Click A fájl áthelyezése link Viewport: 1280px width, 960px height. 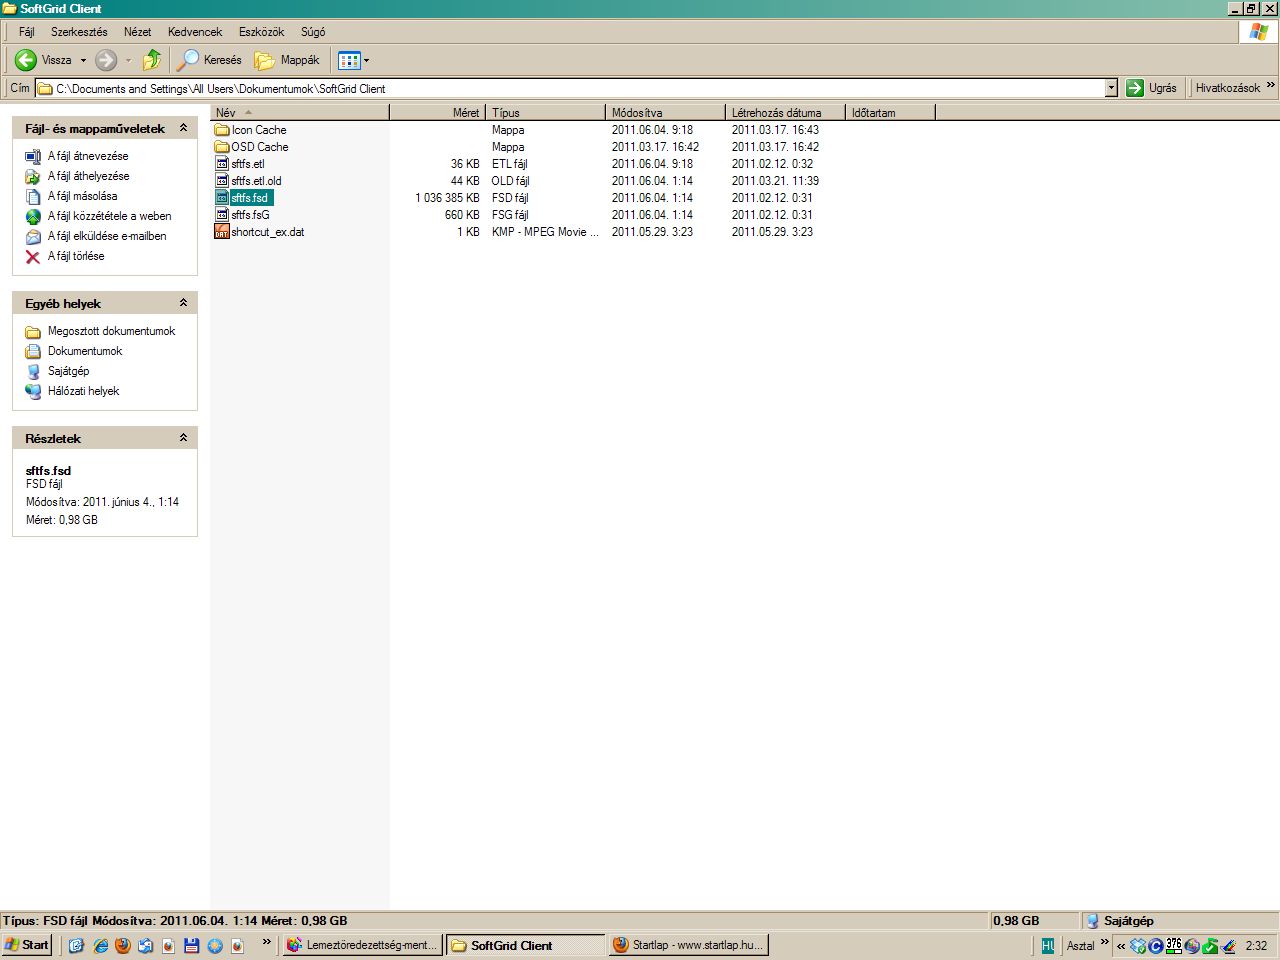[89, 176]
